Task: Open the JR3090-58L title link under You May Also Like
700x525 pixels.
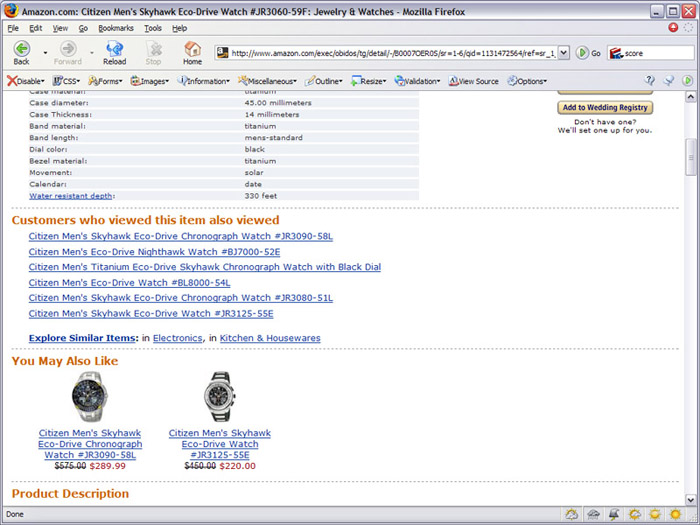Action: 90,444
